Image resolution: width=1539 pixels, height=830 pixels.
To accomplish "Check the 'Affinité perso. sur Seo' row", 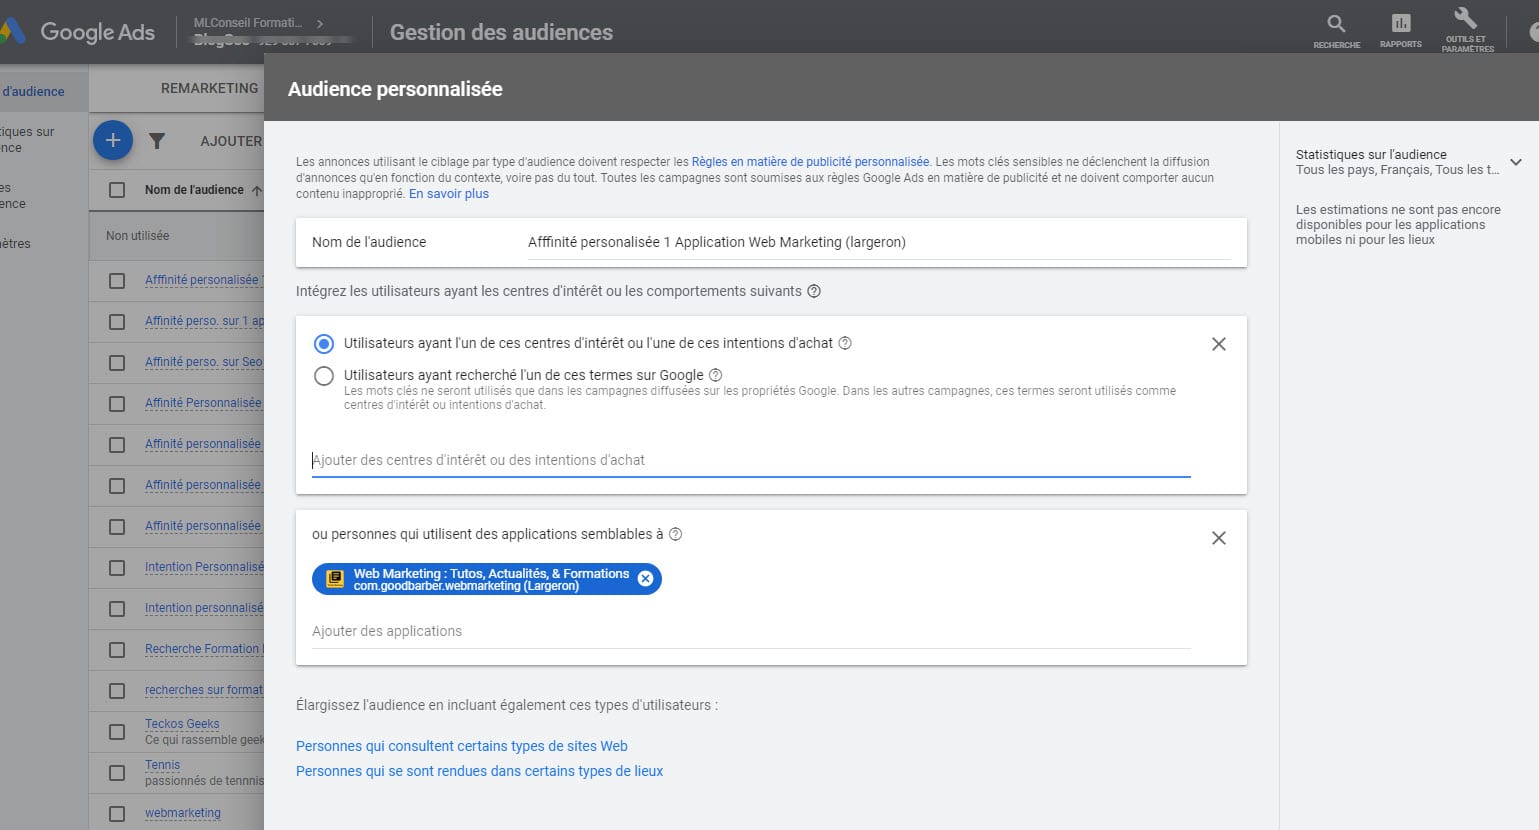I will pyautogui.click(x=117, y=363).
